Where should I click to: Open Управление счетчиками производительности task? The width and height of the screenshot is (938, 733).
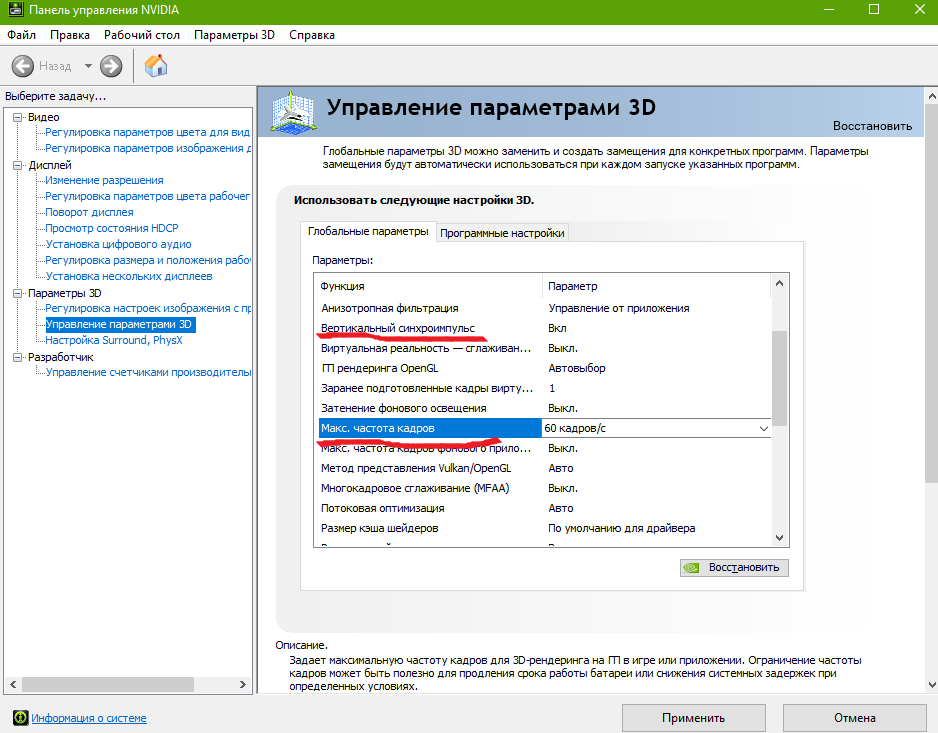pyautogui.click(x=148, y=372)
